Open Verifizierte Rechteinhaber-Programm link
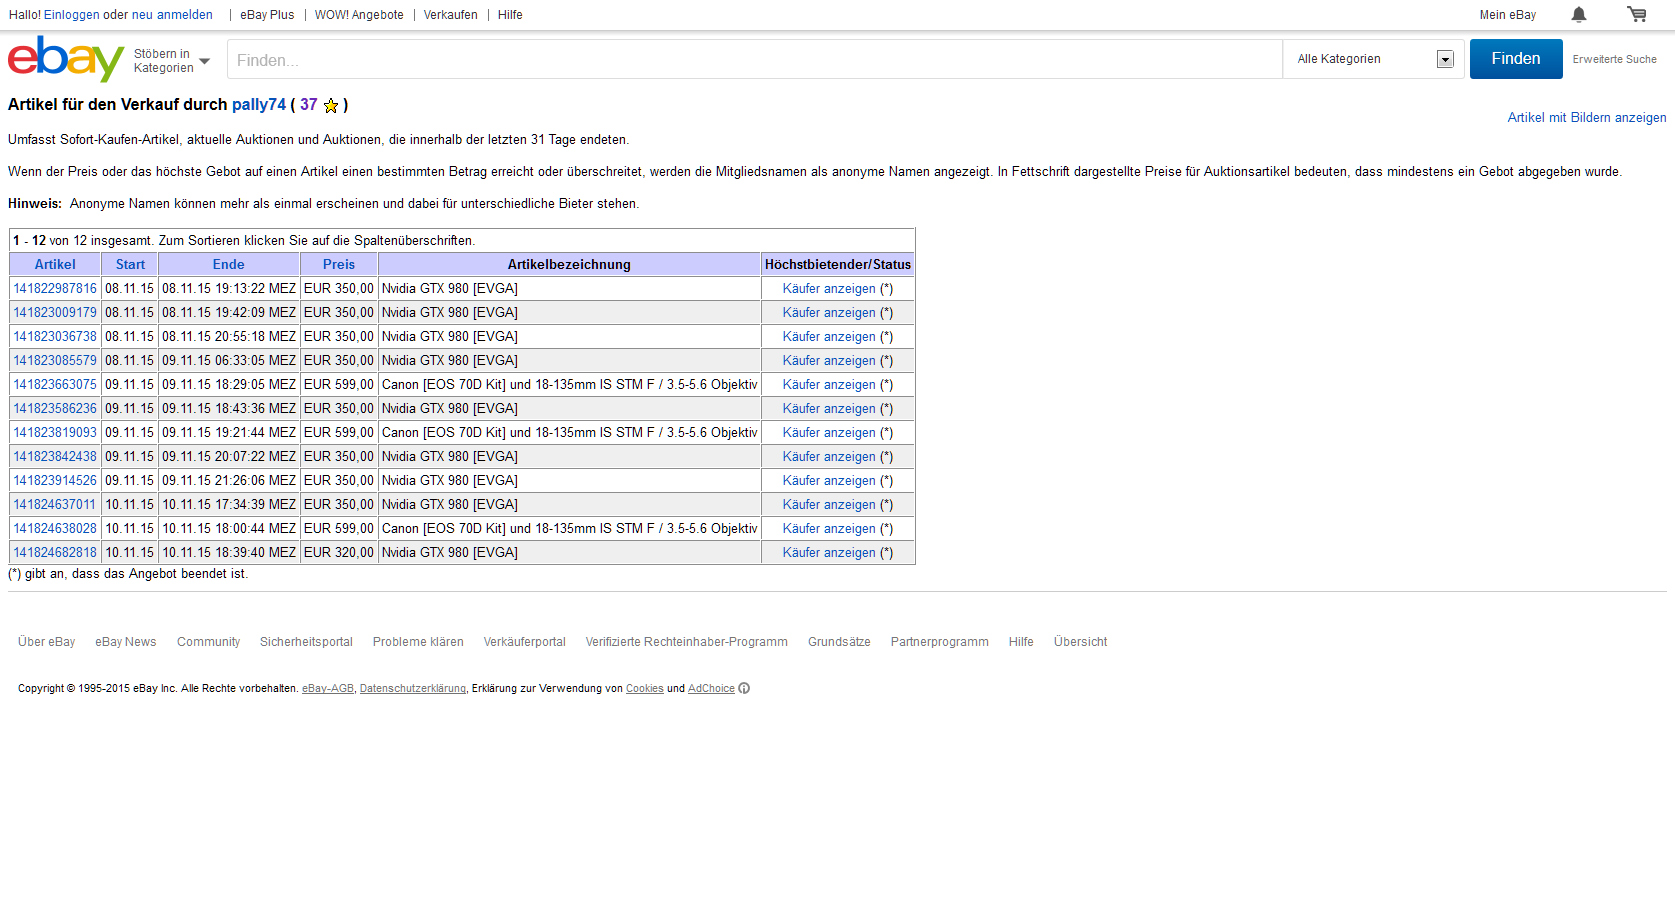Viewport: 1675px width, 904px height. click(x=687, y=642)
